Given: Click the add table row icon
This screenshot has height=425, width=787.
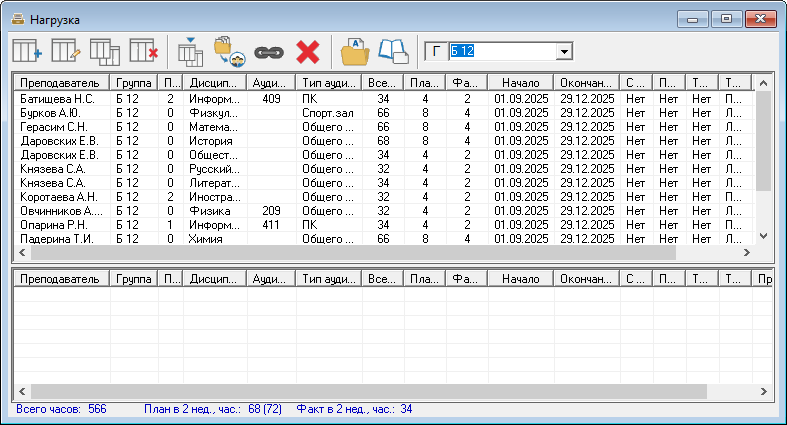Looking at the screenshot, I should click(26, 52).
